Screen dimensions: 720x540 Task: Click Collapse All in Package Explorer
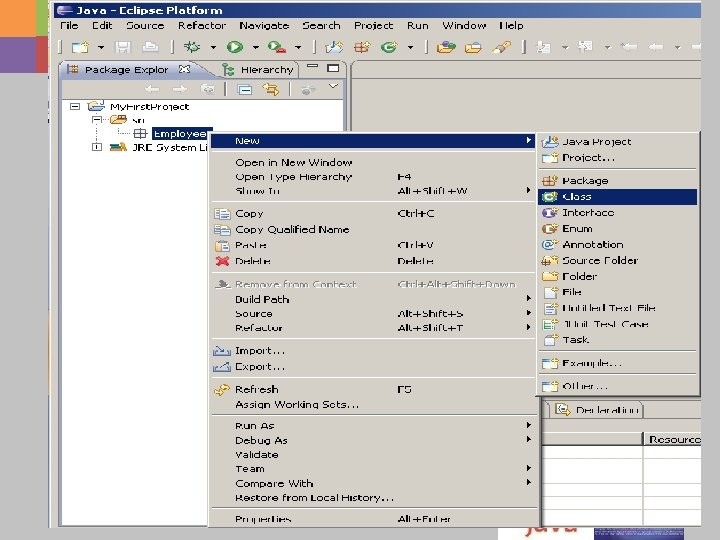[x=244, y=89]
